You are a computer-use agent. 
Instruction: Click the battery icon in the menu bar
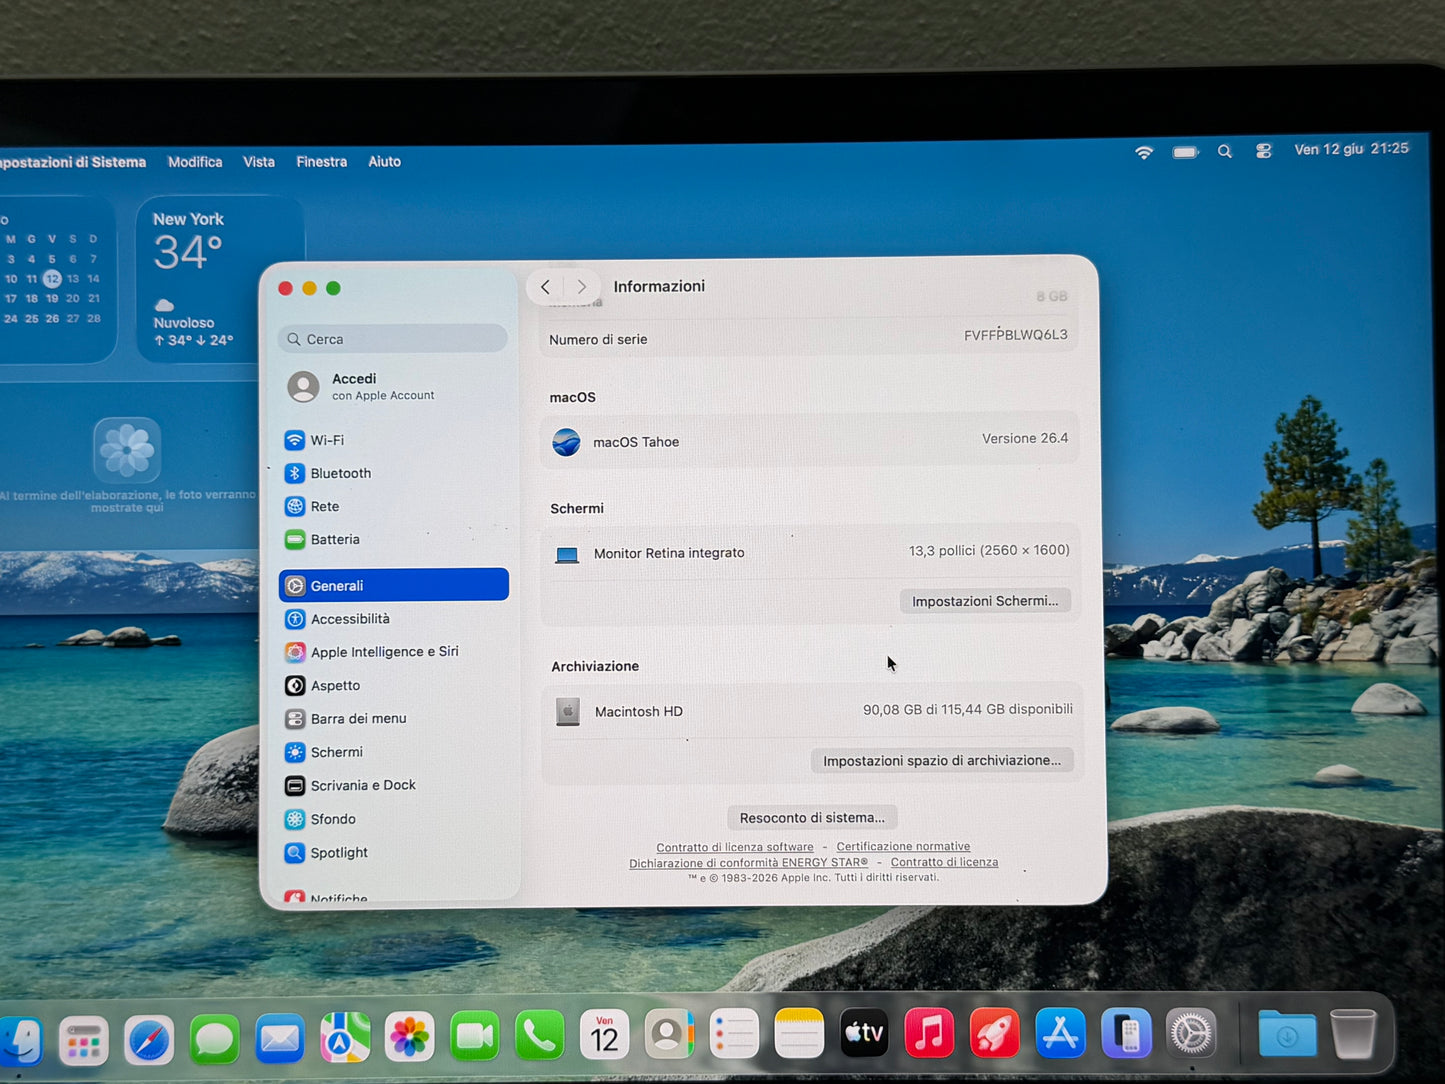point(1185,152)
